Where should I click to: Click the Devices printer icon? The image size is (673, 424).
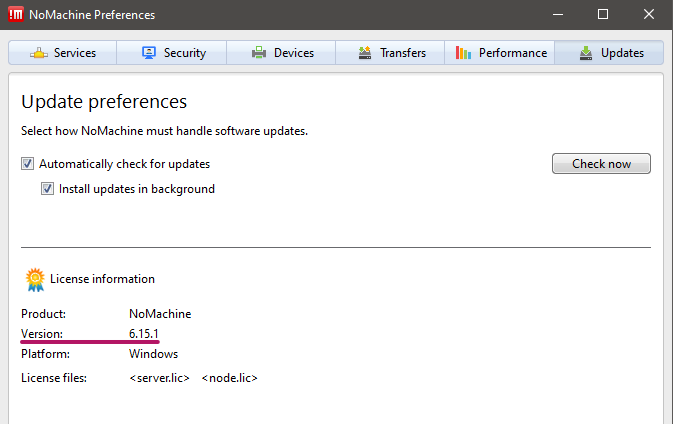(259, 53)
